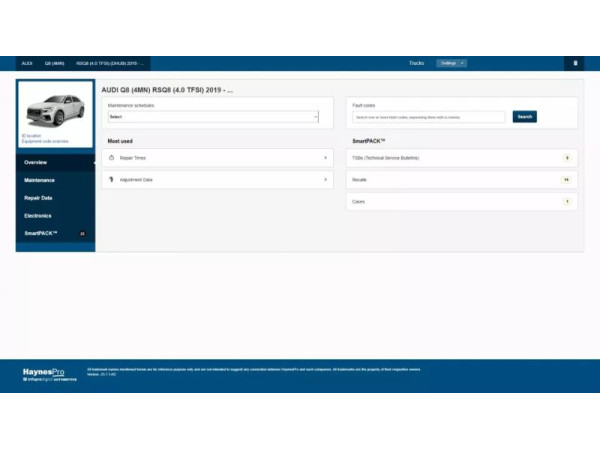
Task: Click the Repair Times clock icon
Action: coord(111,158)
